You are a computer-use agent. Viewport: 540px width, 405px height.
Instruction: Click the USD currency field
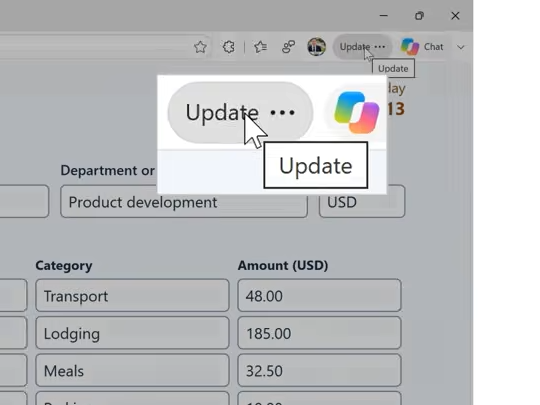point(362,201)
